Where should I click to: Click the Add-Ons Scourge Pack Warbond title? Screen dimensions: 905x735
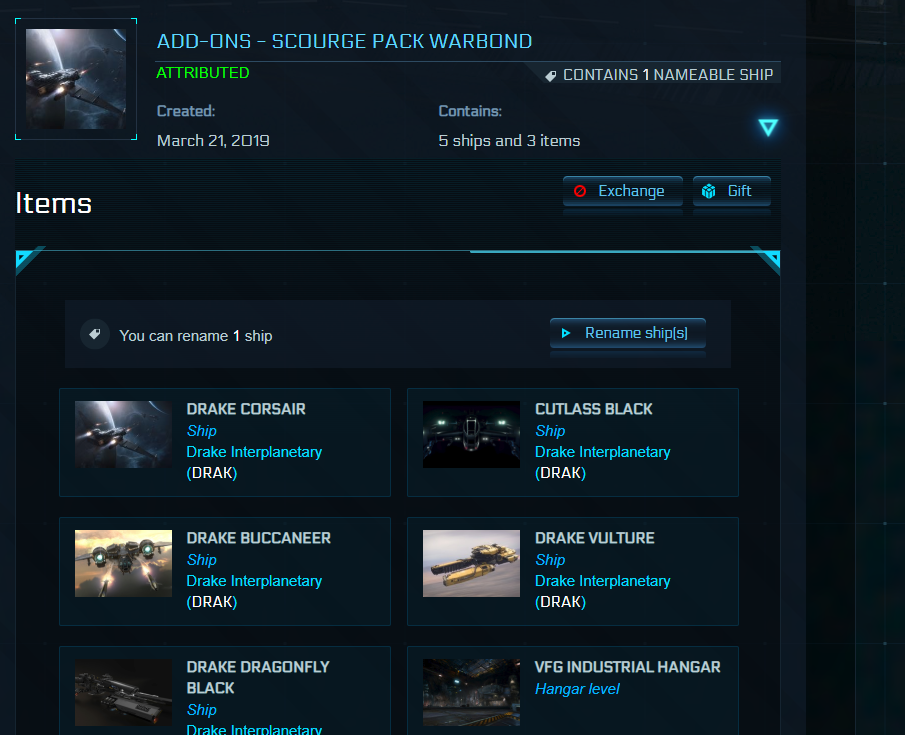(x=344, y=41)
